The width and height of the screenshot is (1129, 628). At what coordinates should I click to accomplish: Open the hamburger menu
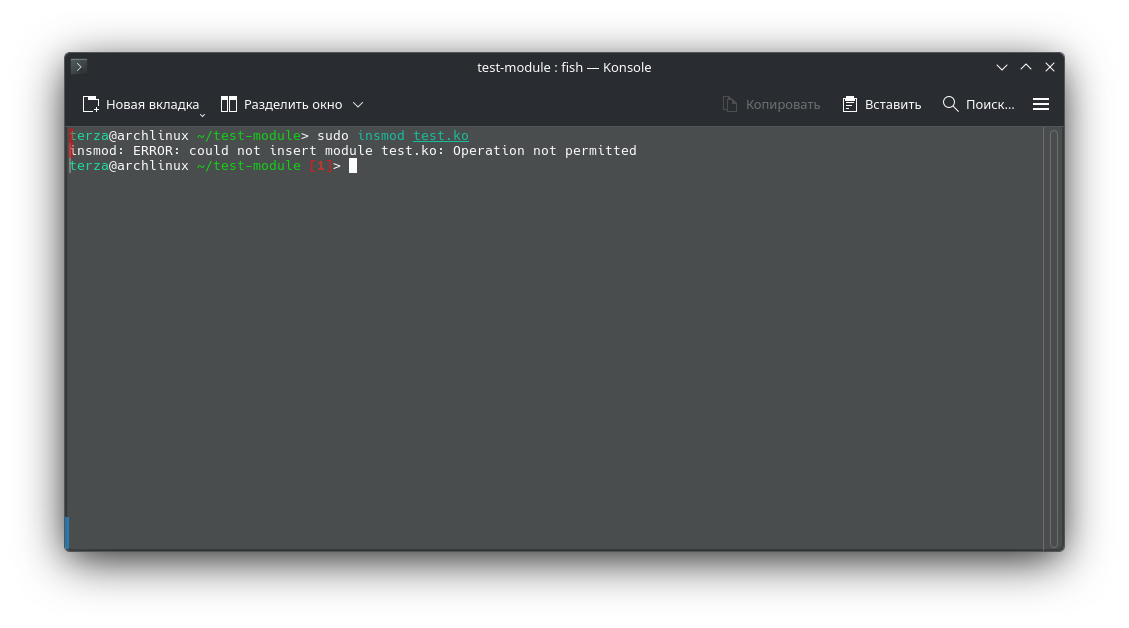[x=1040, y=104]
